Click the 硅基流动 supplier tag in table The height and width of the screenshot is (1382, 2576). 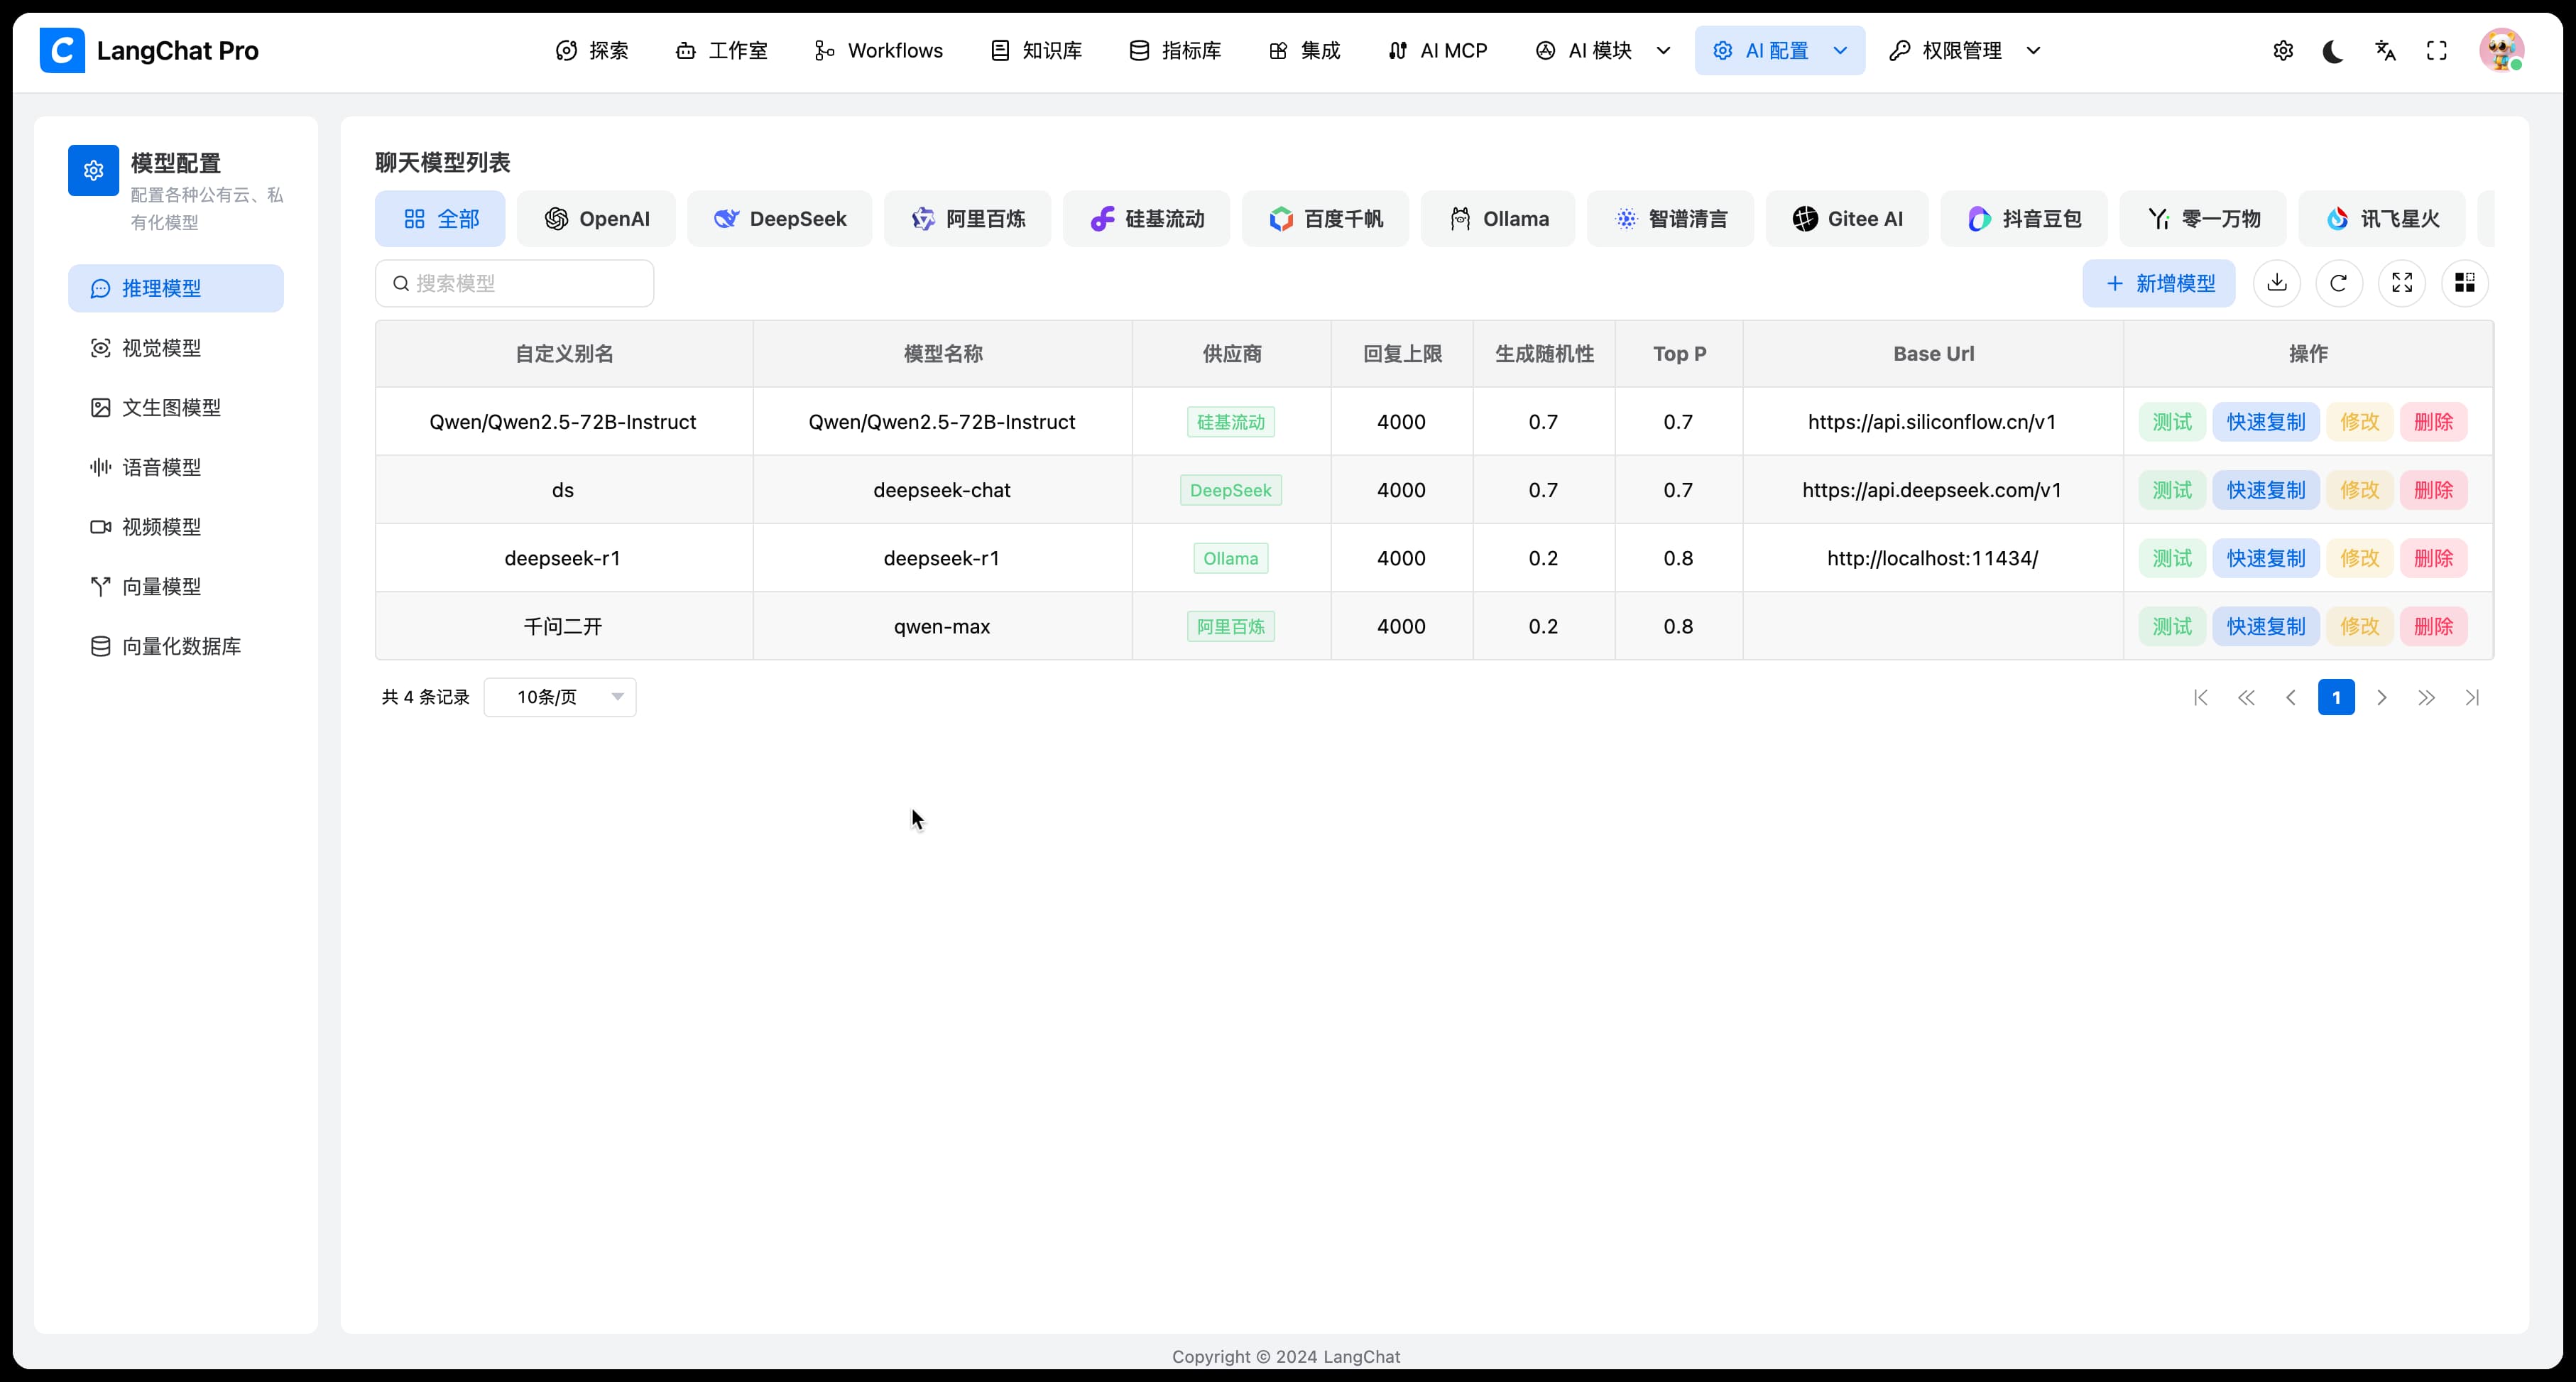click(1231, 422)
